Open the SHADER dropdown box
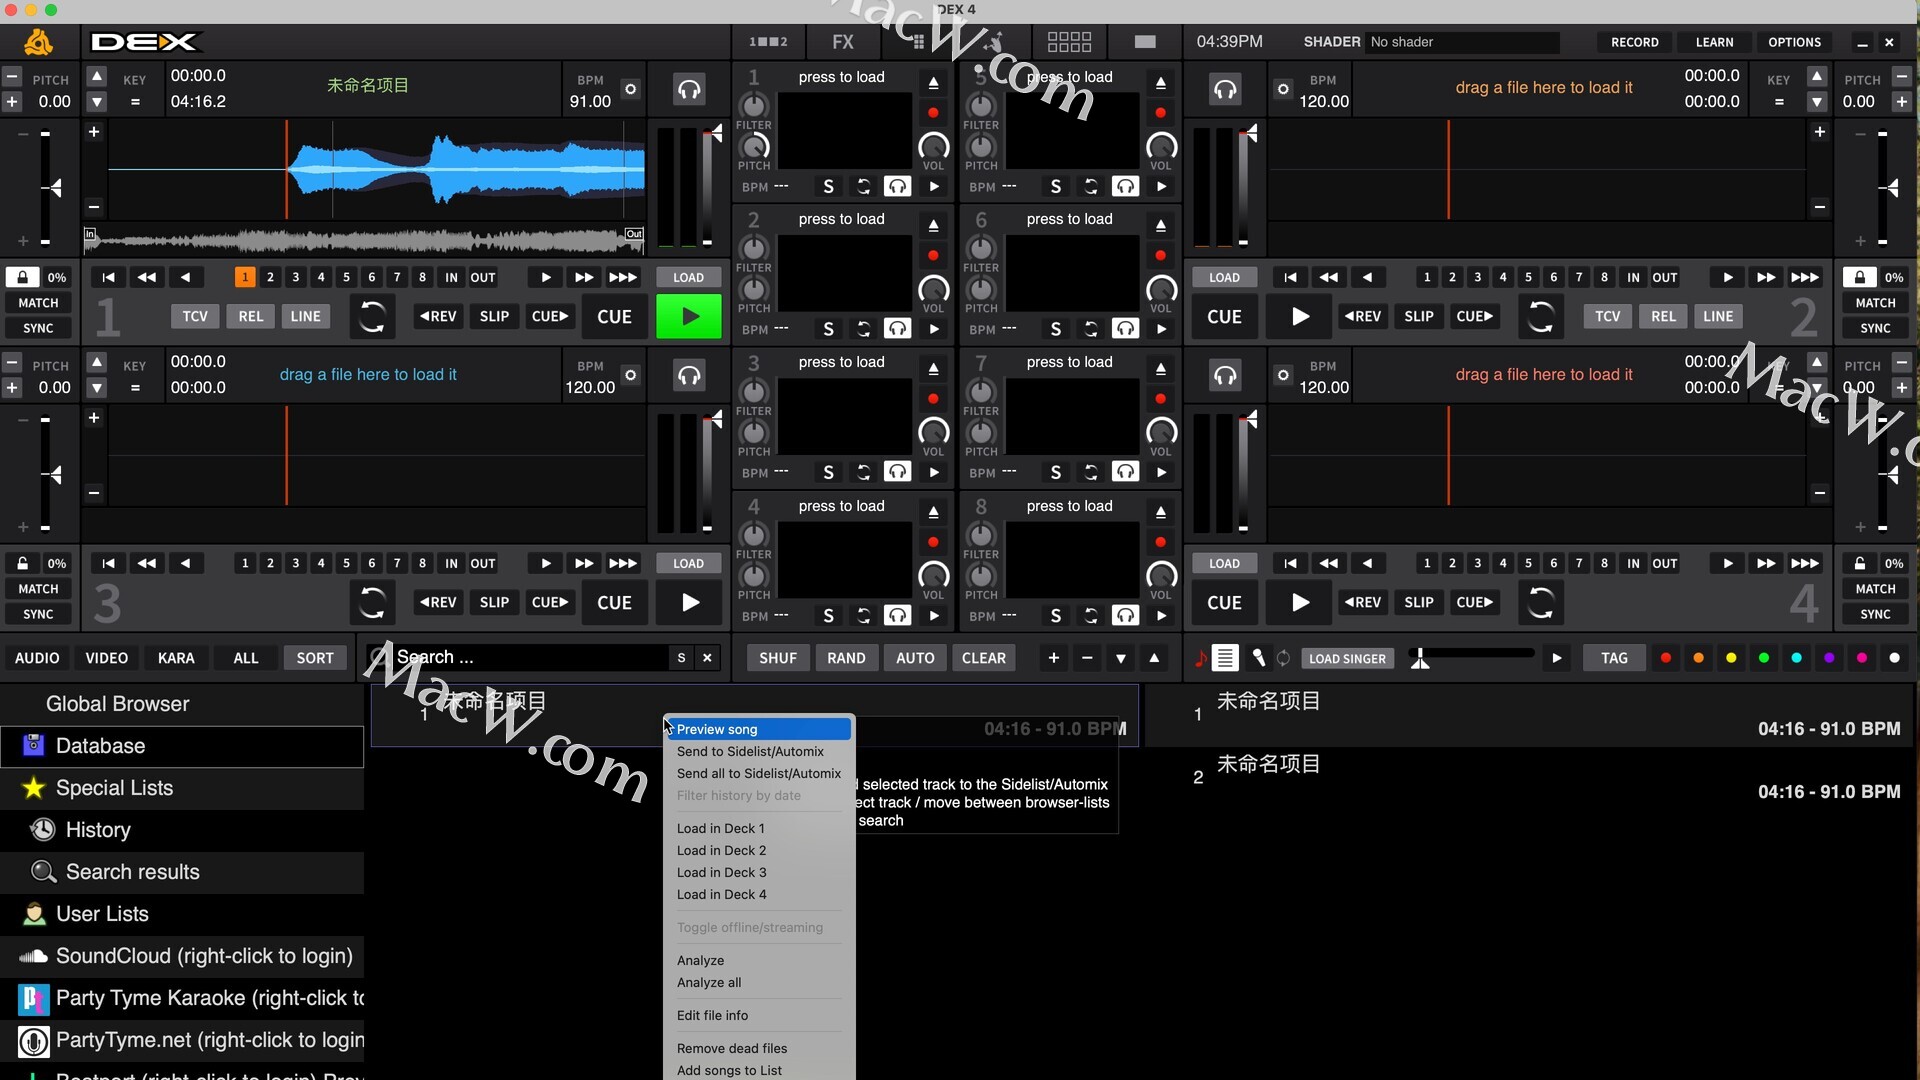The height and width of the screenshot is (1080, 1920). pyautogui.click(x=1461, y=42)
